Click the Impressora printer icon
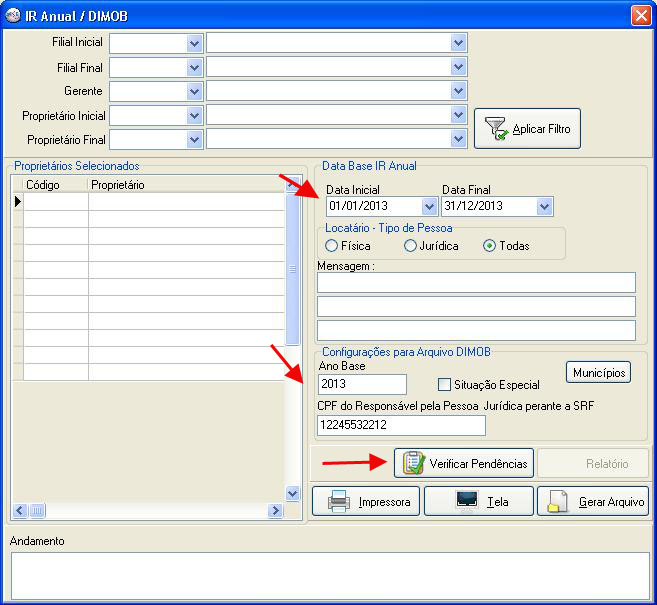Viewport: 657px width, 605px height. tap(338, 501)
